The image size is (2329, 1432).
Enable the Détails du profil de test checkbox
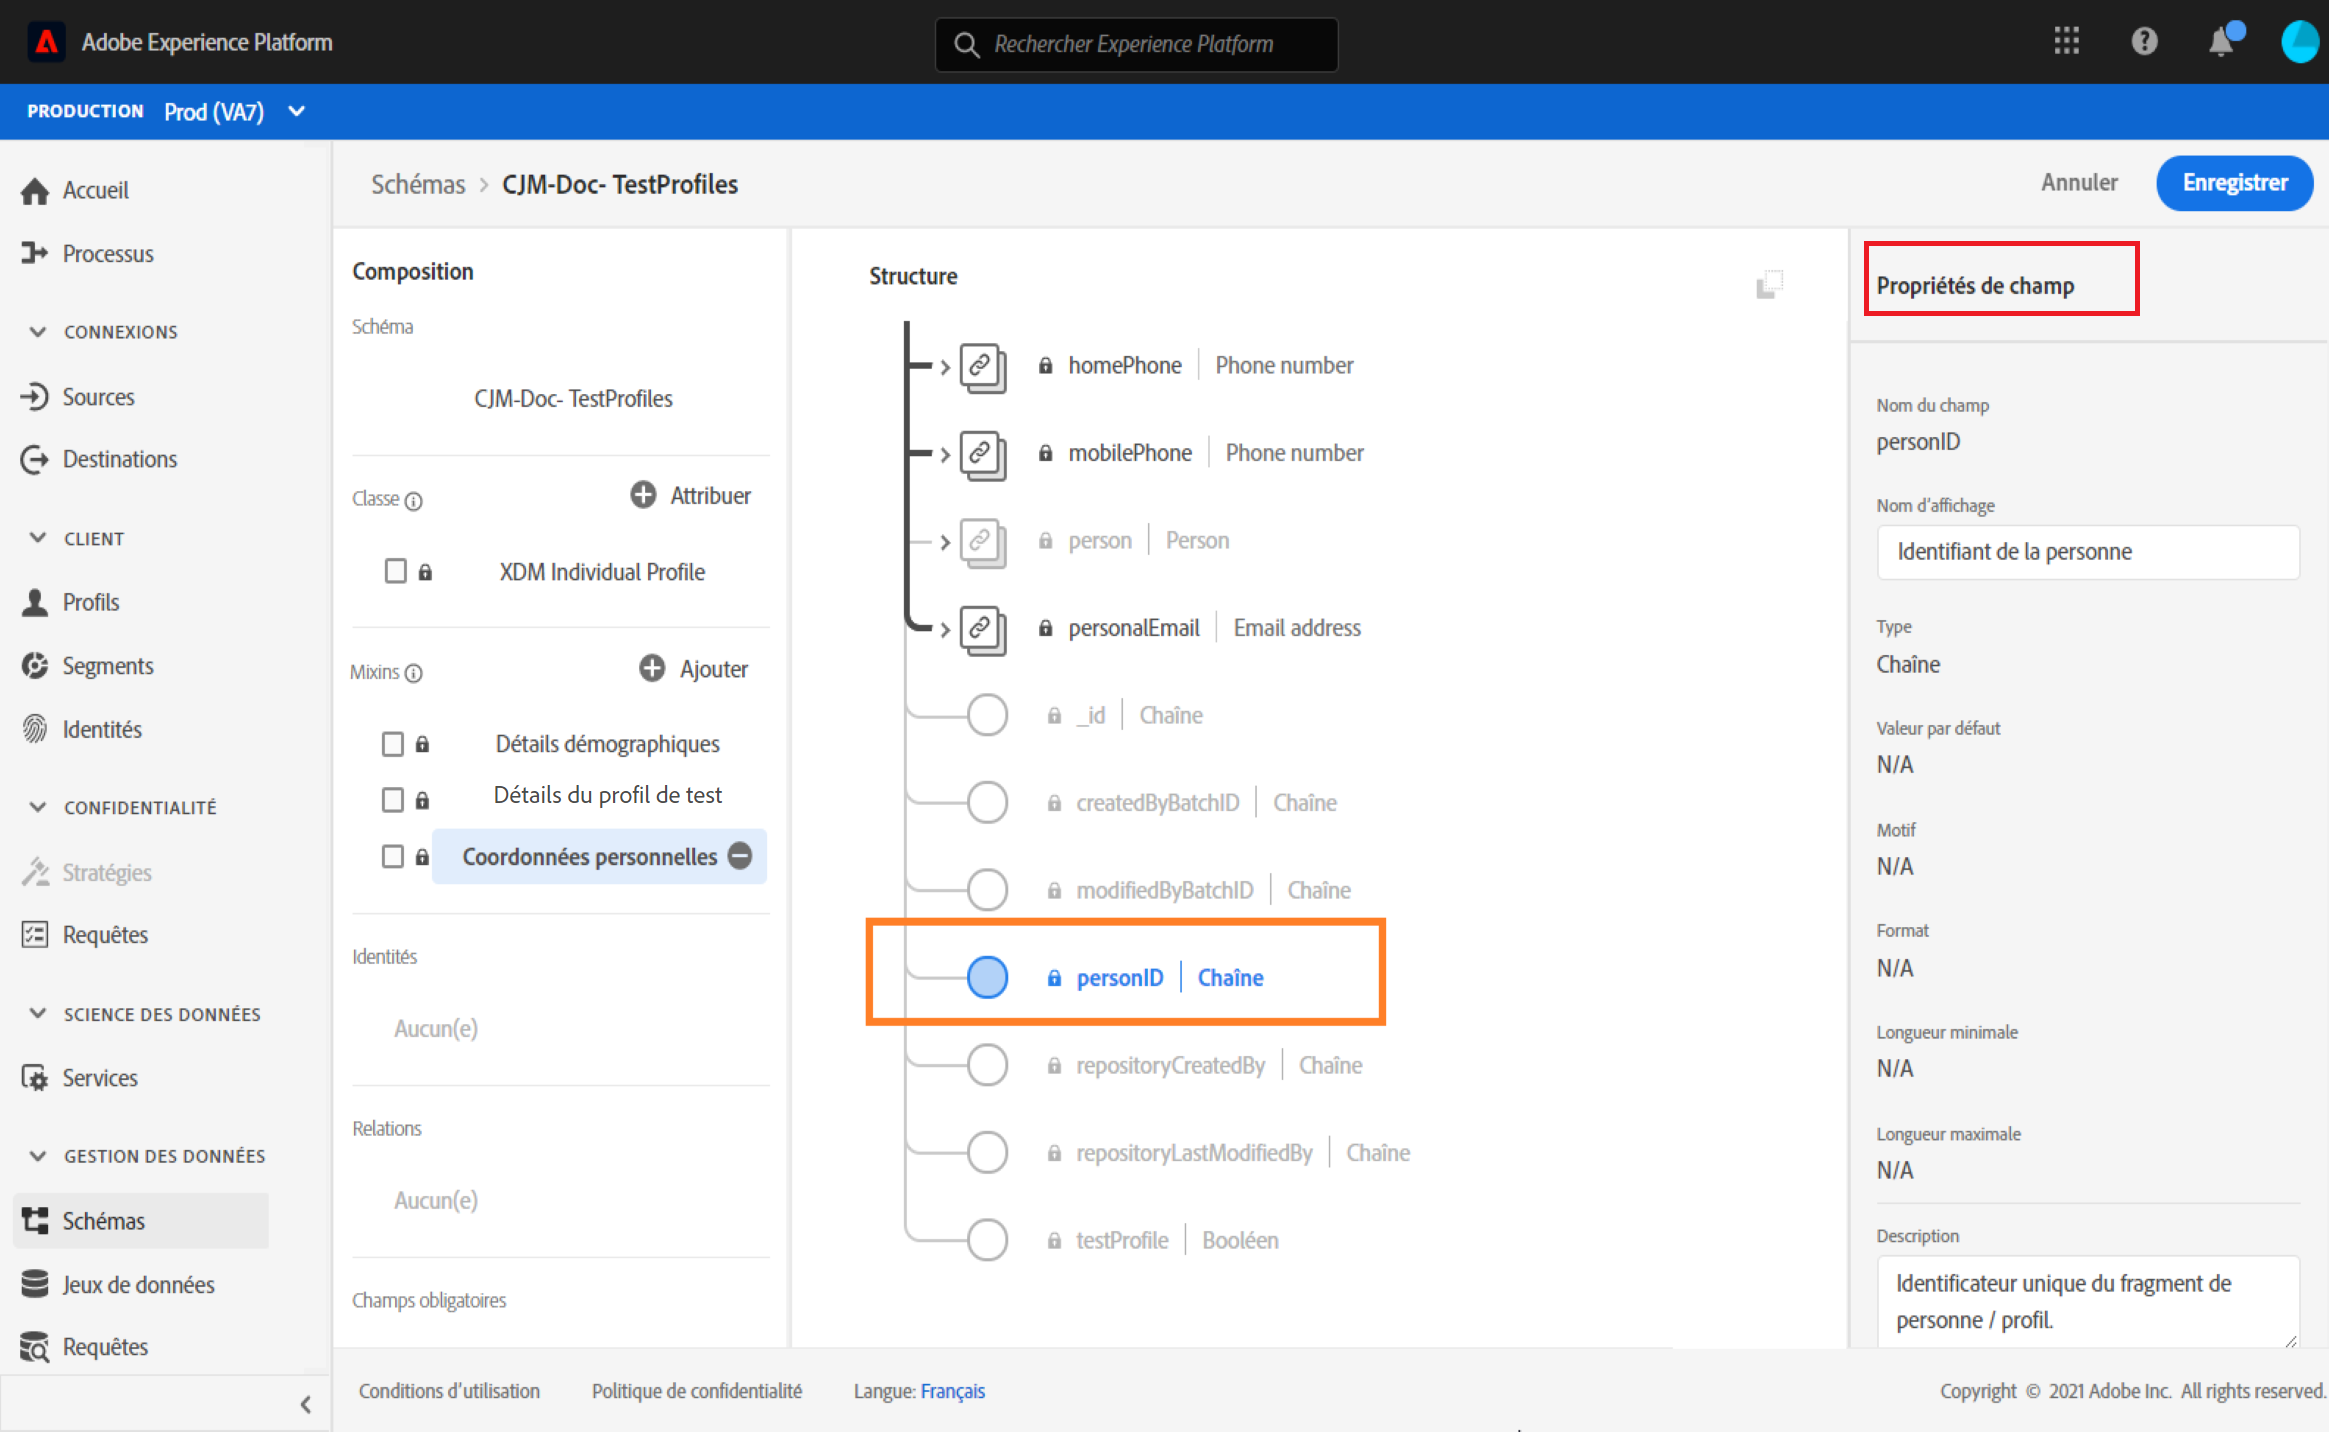tap(393, 799)
